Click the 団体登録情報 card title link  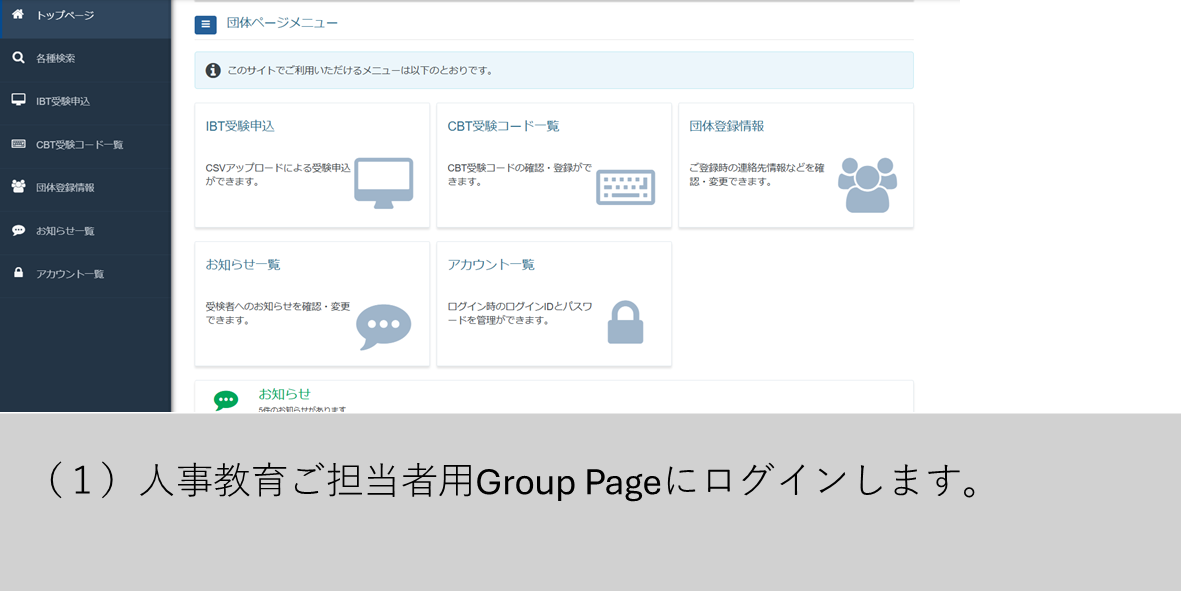pos(726,126)
